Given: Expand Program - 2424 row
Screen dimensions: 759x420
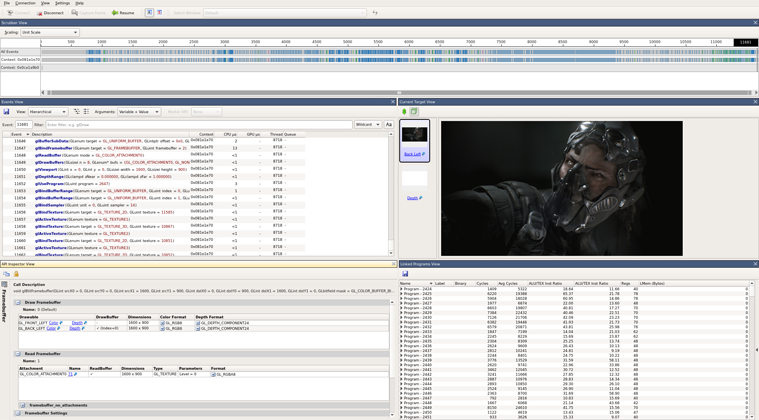Looking at the screenshot, I should (401, 289).
